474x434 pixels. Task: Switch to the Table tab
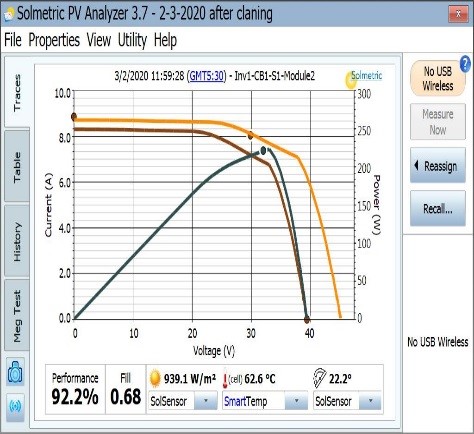pyautogui.click(x=17, y=167)
